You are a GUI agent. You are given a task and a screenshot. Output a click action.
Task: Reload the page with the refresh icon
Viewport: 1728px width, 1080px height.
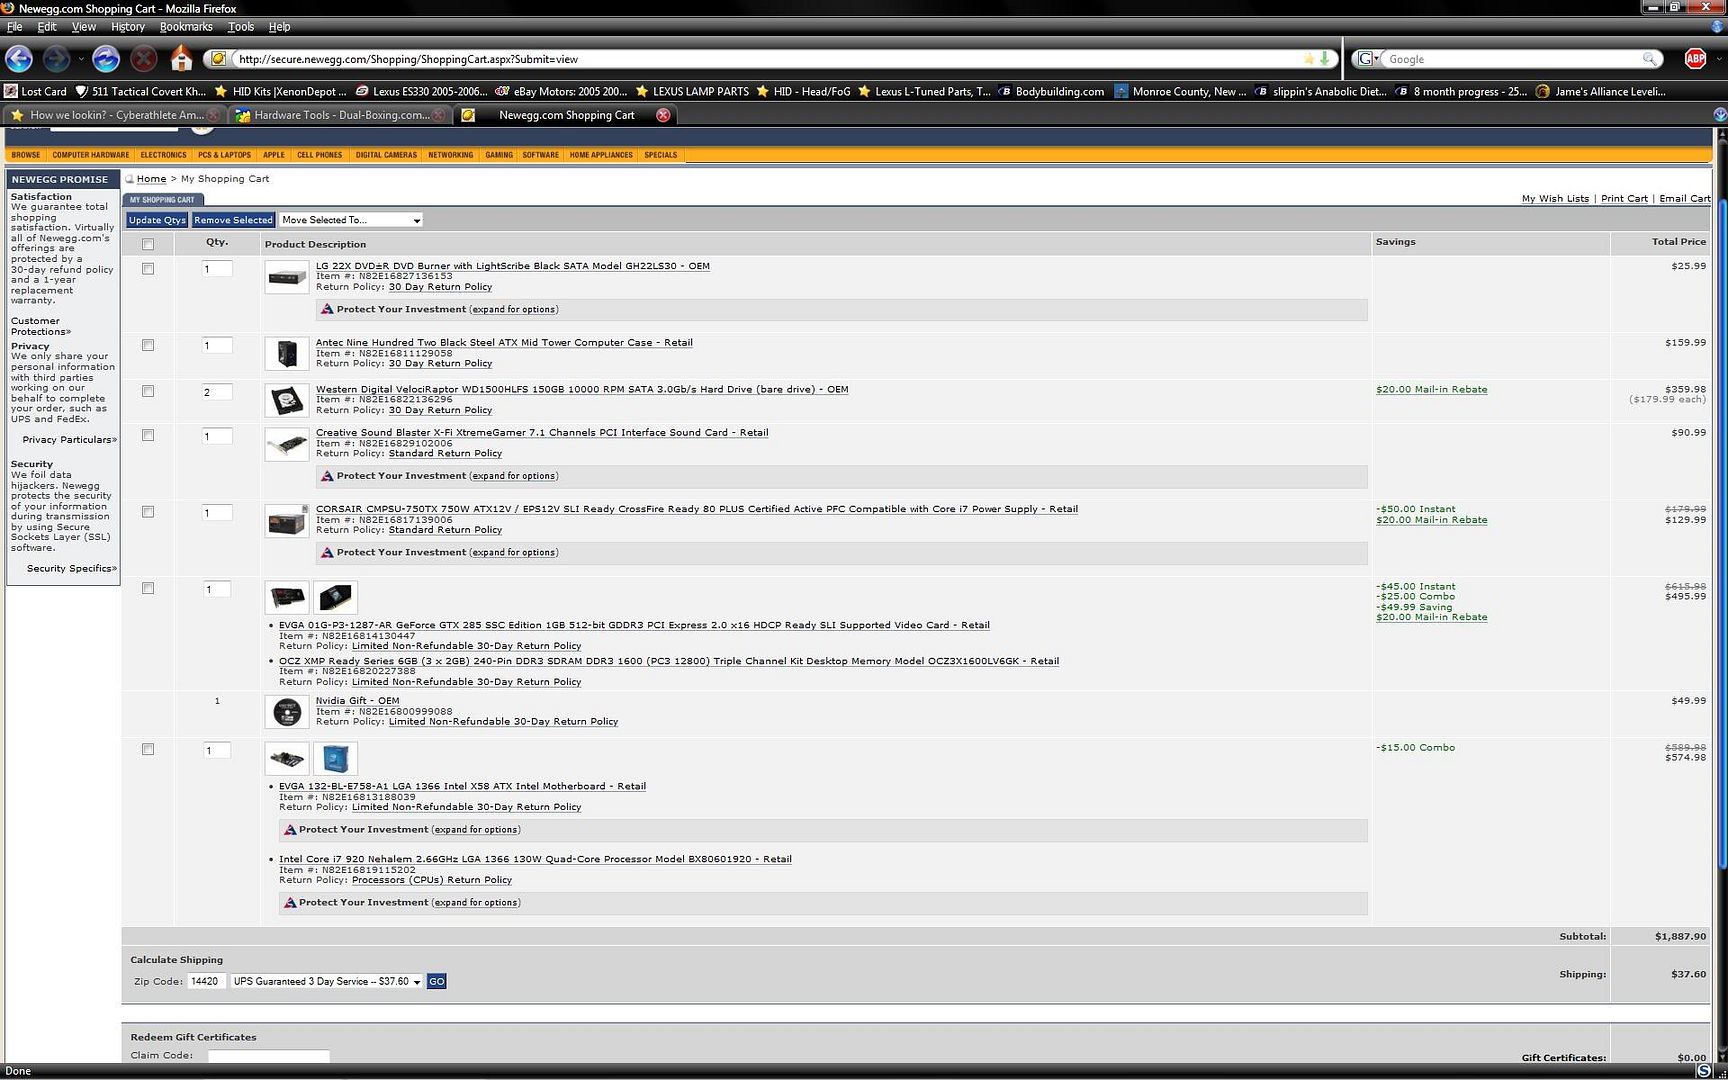point(106,59)
